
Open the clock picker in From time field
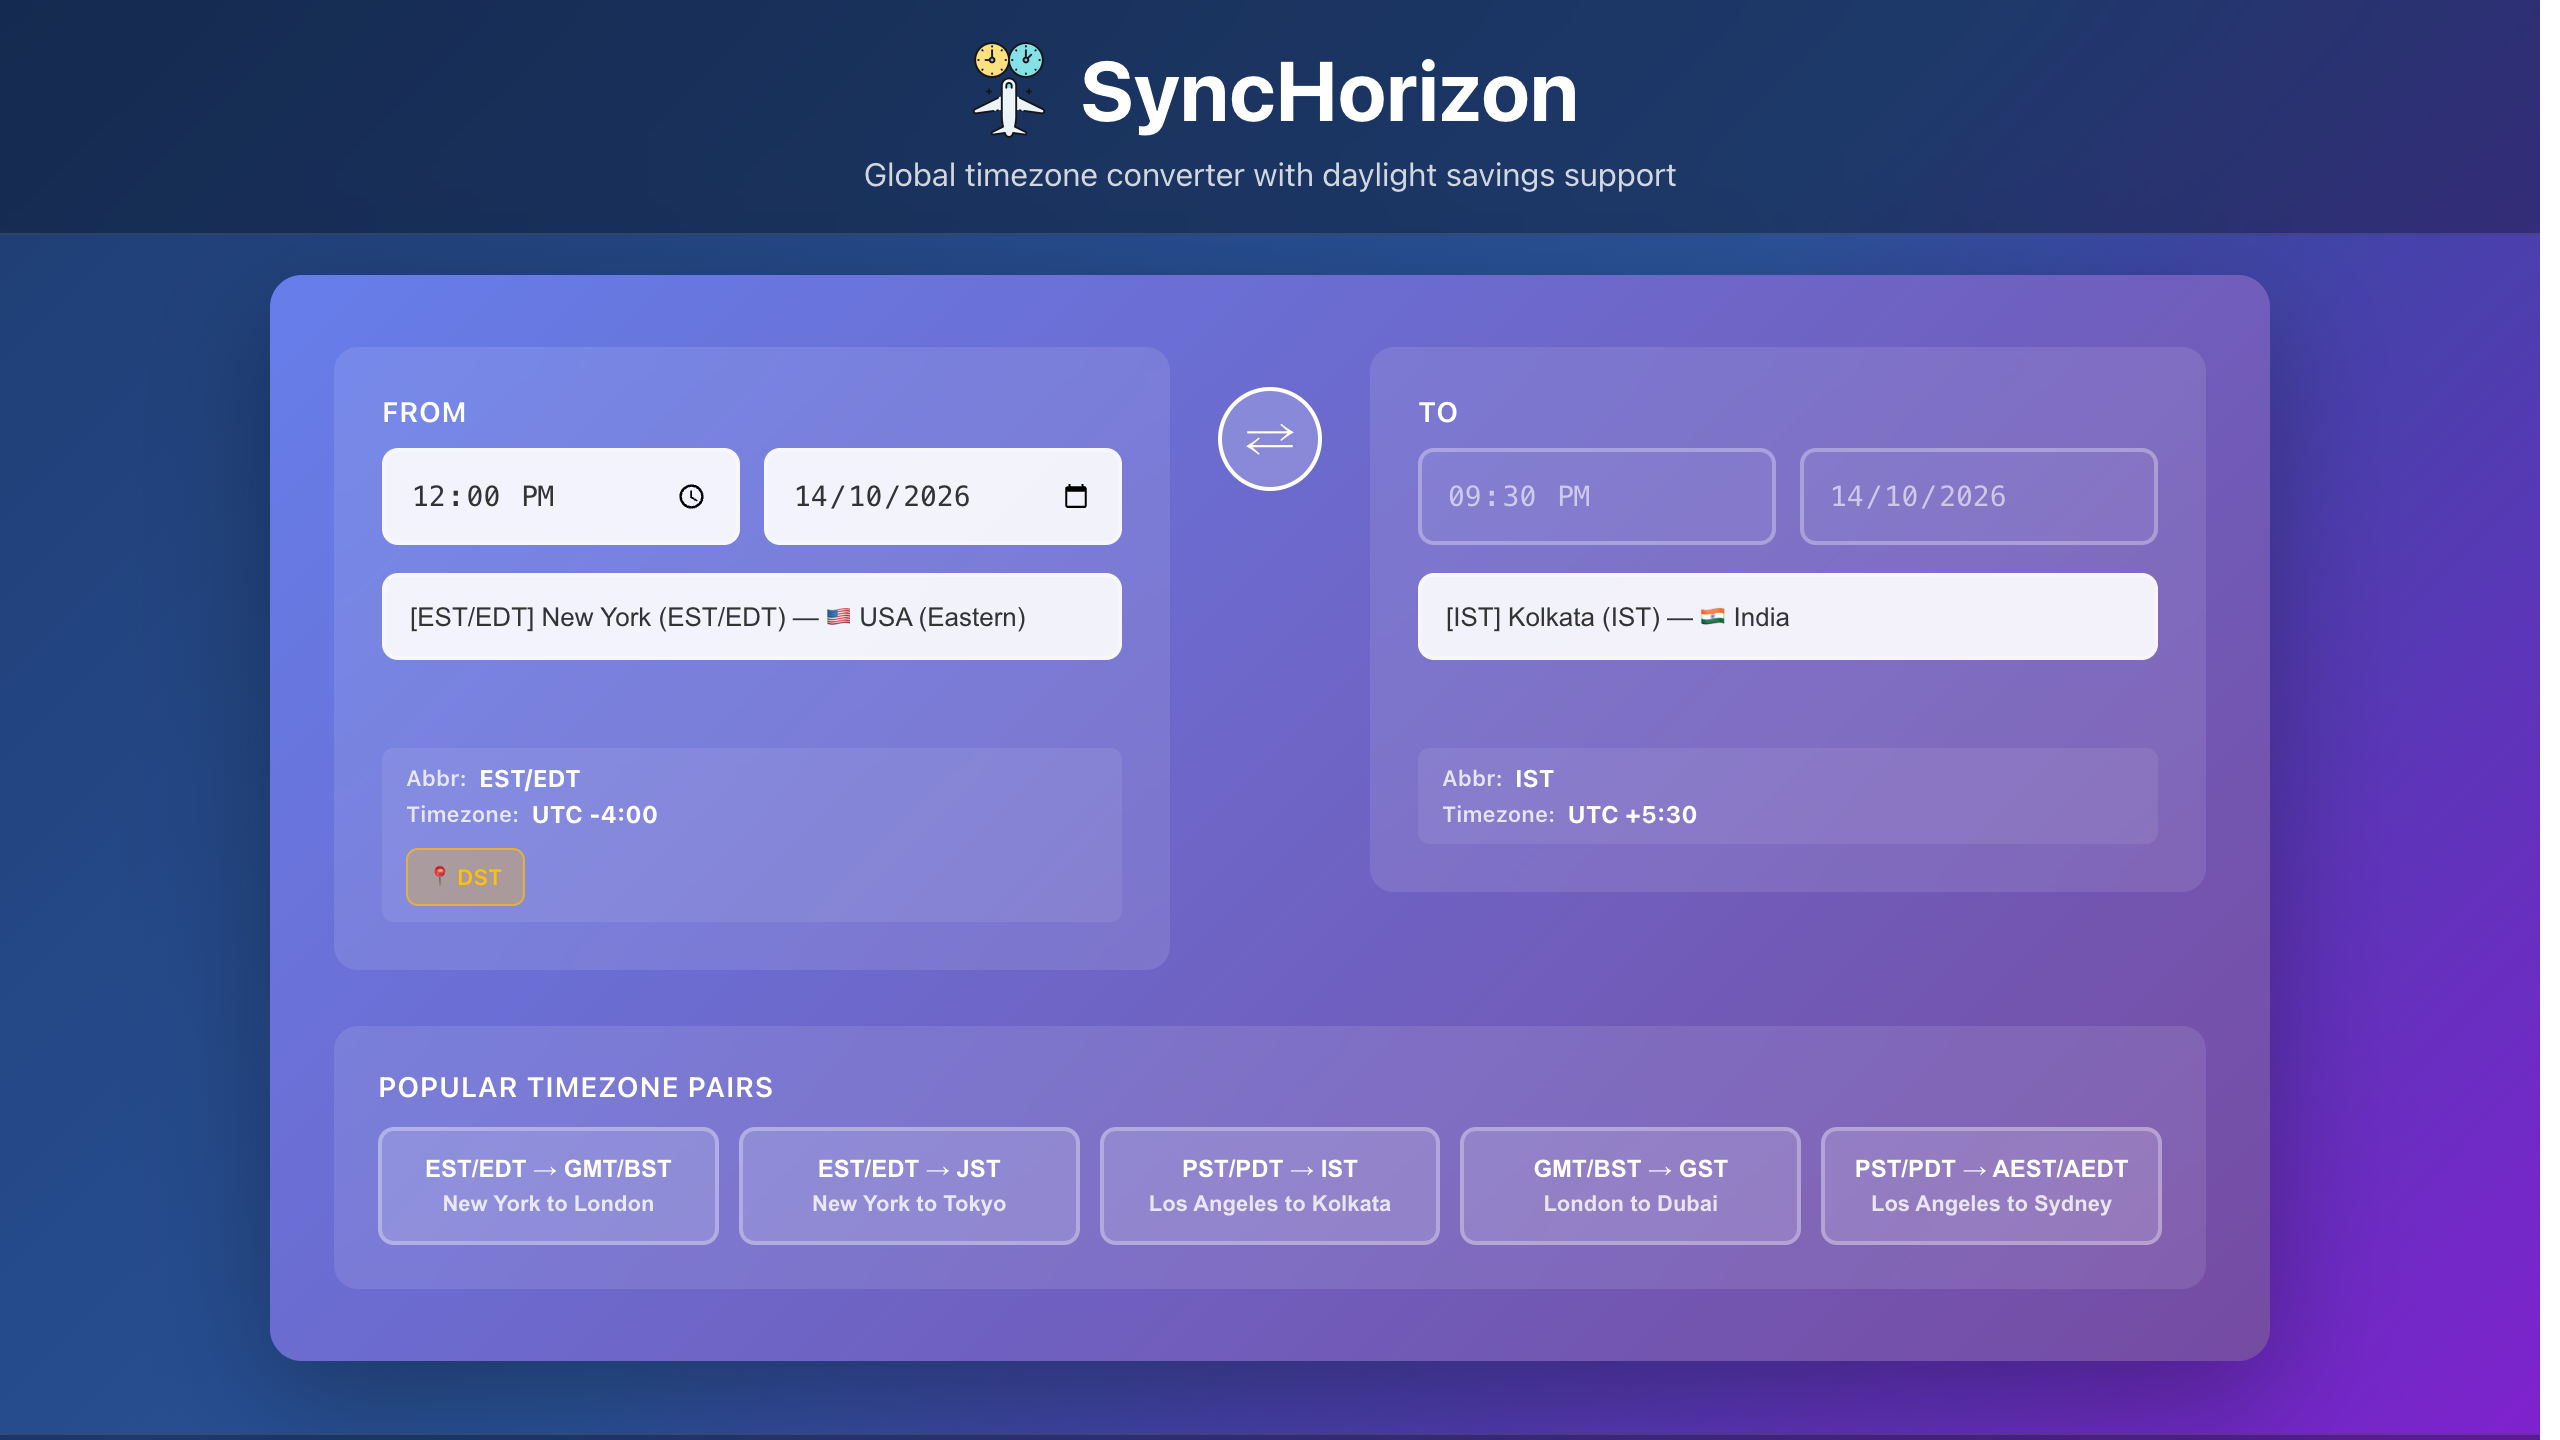[691, 497]
